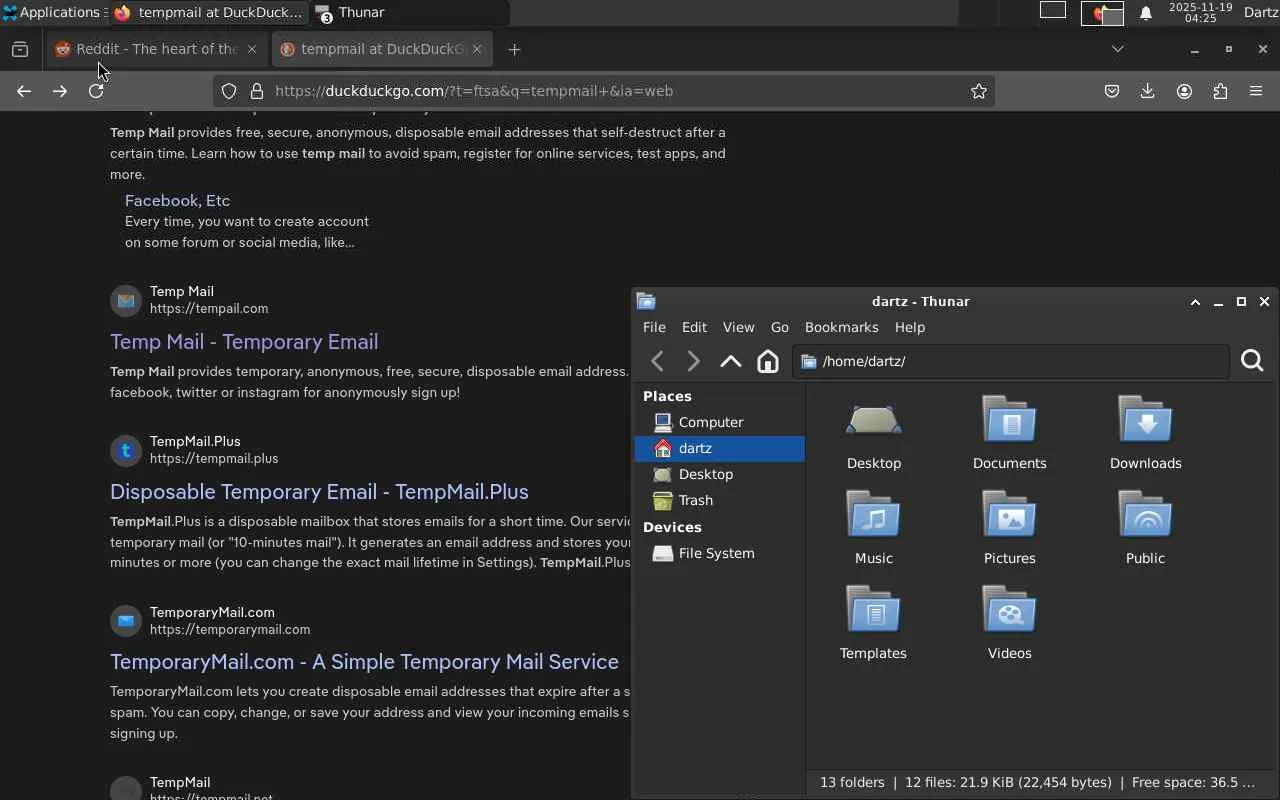1280x800 pixels.
Task: Open Temp Mail - Temporary Email result
Action: [244, 342]
